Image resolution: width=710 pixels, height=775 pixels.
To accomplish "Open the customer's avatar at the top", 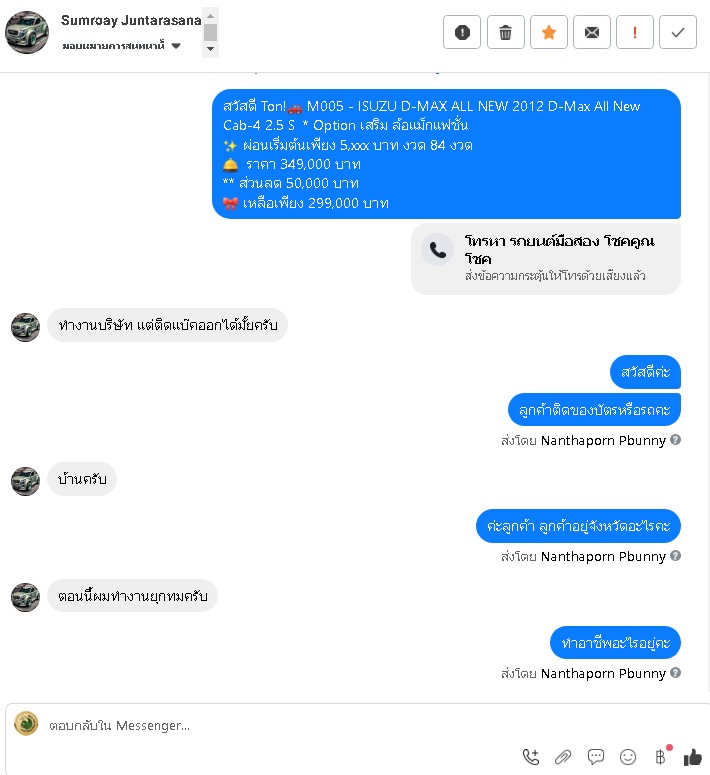I will pos(27,33).
